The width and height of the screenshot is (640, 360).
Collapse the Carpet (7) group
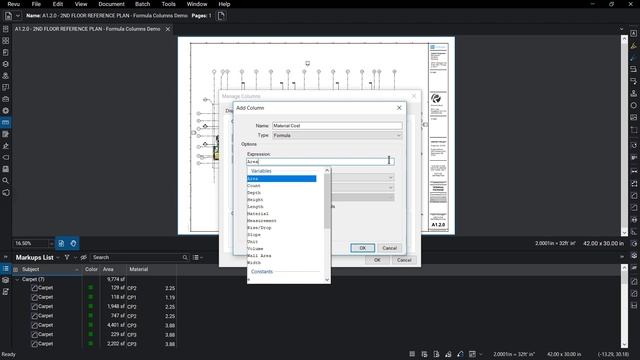(17, 280)
